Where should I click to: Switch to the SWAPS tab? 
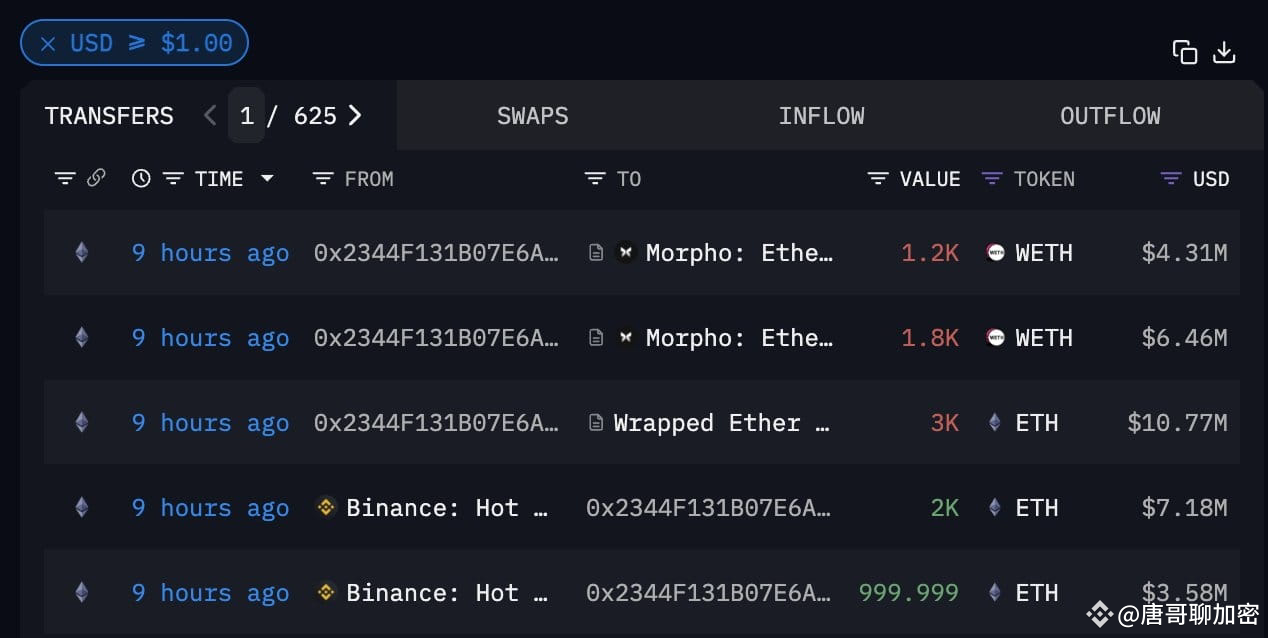click(x=532, y=115)
